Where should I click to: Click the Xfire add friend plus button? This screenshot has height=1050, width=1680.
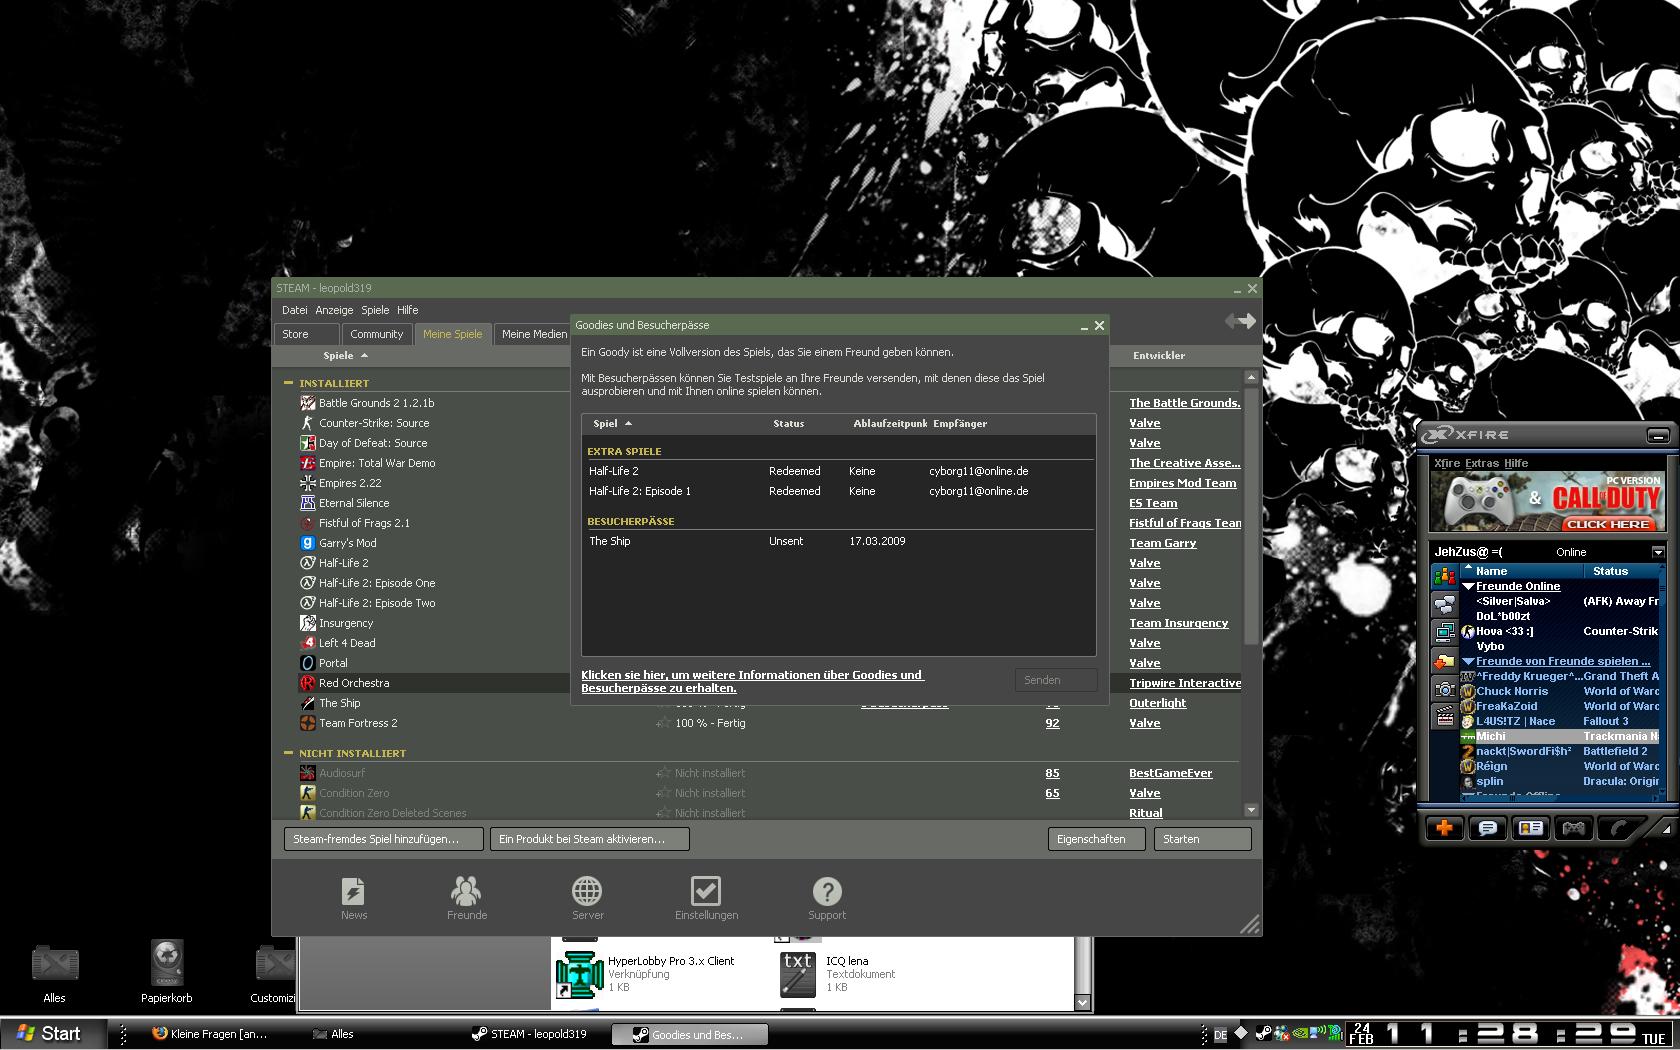(1444, 828)
